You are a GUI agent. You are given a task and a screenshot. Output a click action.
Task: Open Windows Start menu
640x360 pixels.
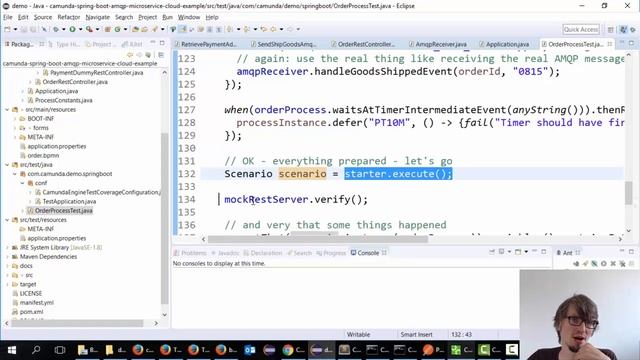point(12,350)
